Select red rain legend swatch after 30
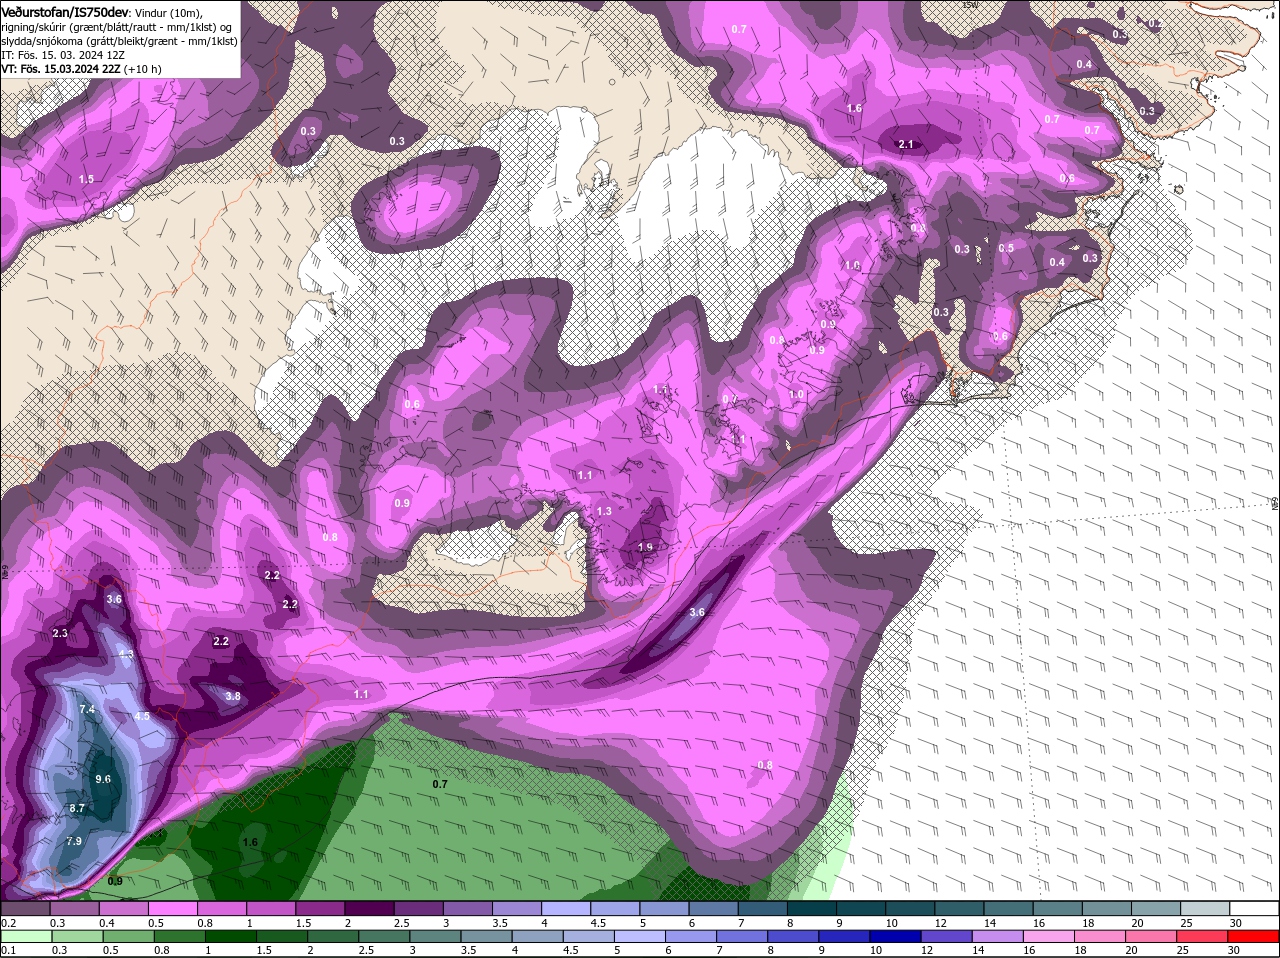1280x958 pixels. (1255, 937)
